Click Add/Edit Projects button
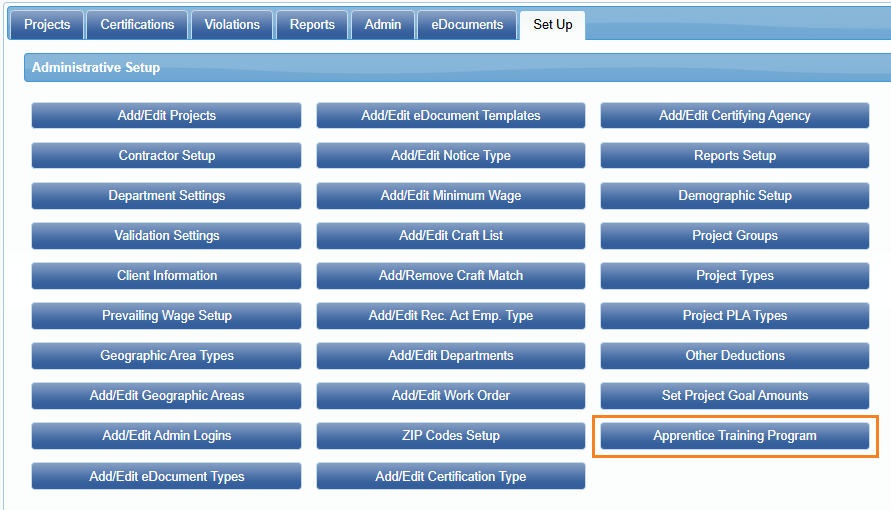The image size is (891, 510). coord(166,115)
